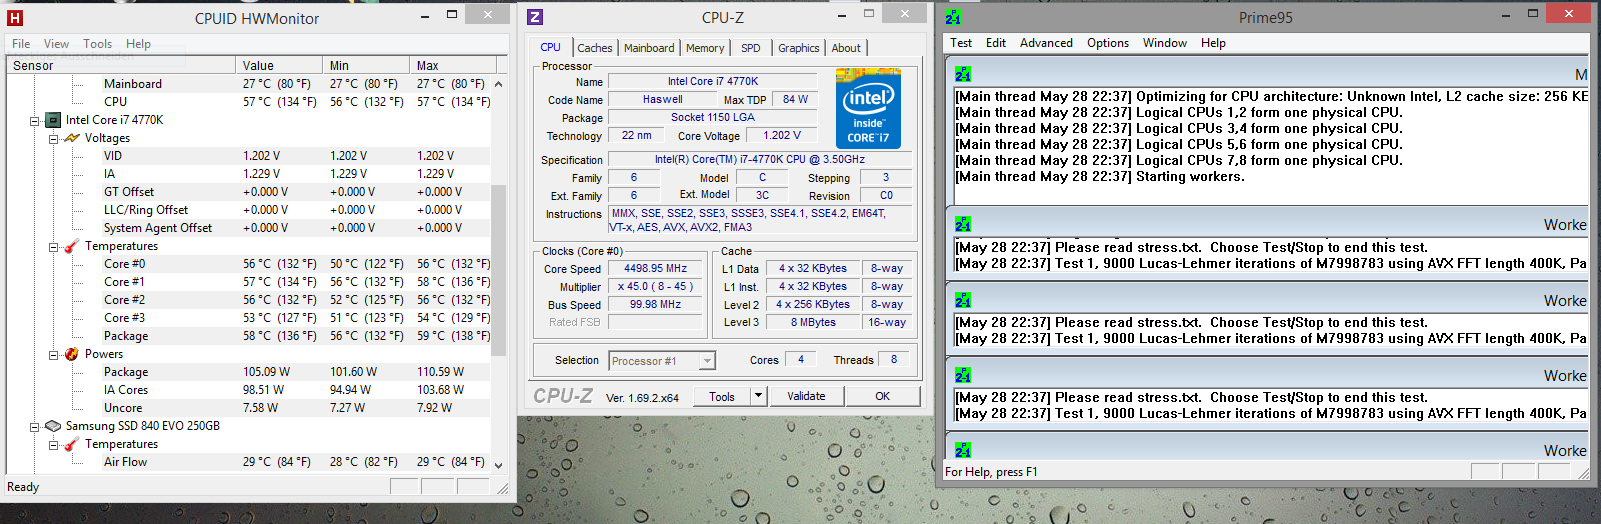Switch to the Memory tab in CPU-Z
1601x524 pixels.
705,48
